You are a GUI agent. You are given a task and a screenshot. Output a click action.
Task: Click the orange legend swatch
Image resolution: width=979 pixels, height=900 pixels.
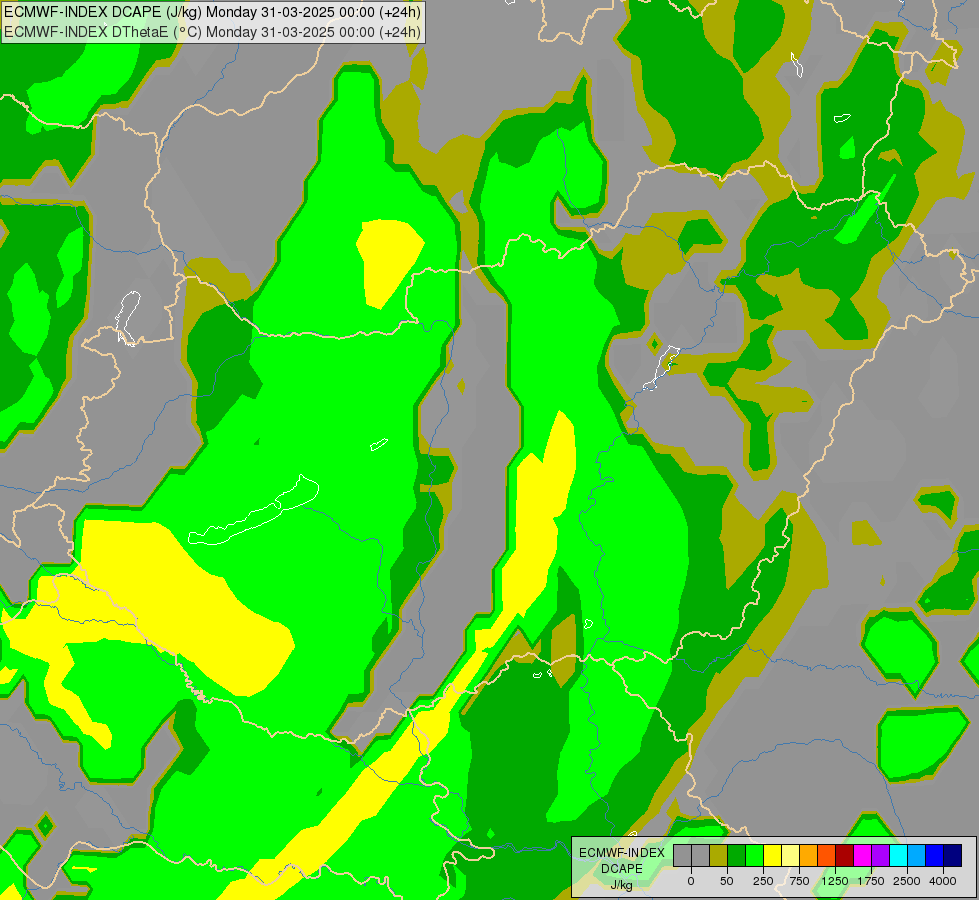pos(809,856)
